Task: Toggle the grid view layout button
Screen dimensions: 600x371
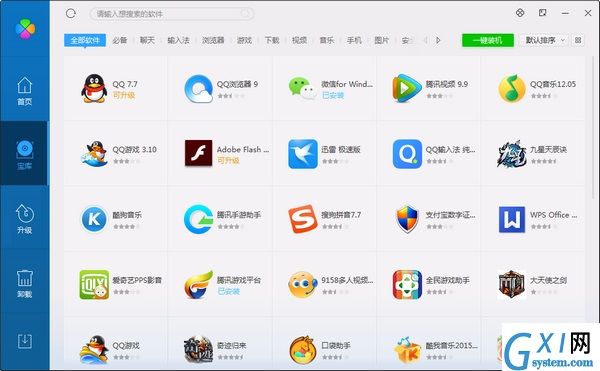Action: 578,40
